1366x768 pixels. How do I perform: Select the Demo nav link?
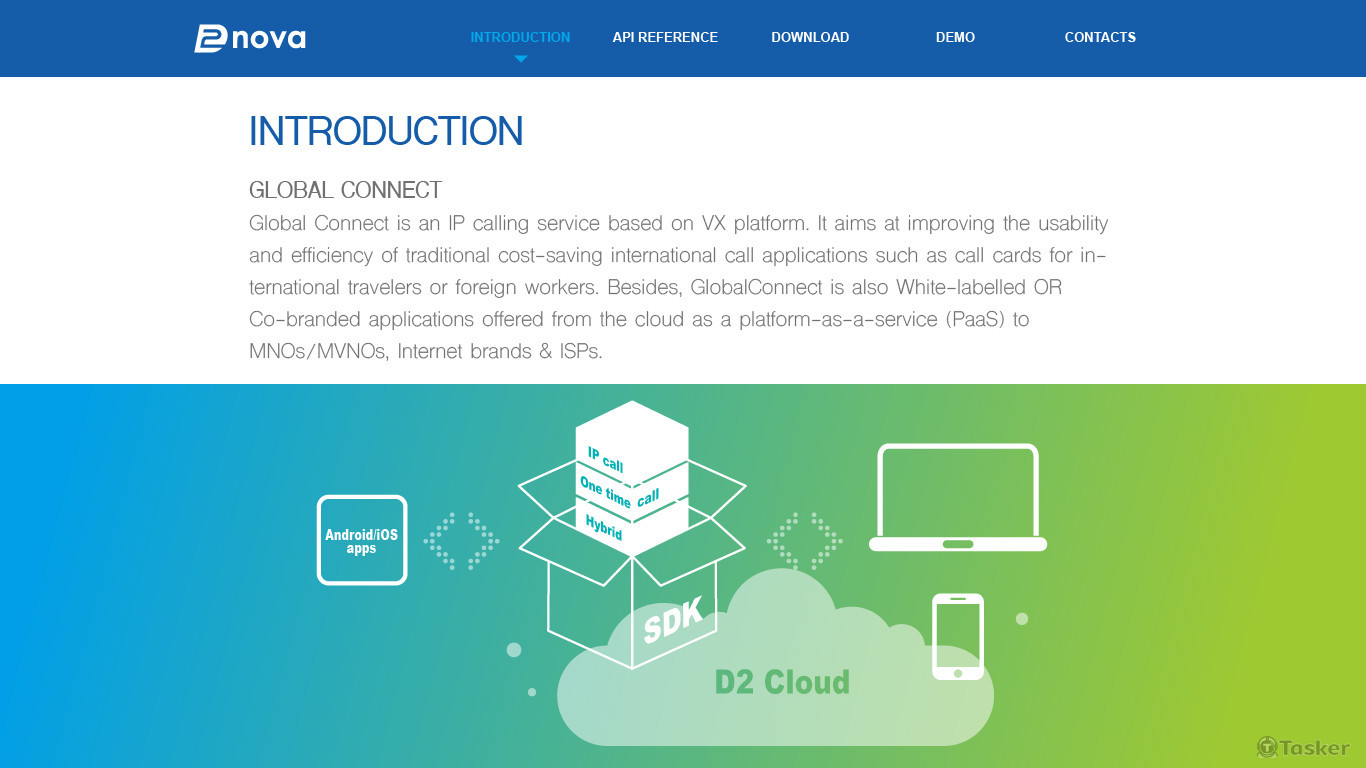(955, 37)
